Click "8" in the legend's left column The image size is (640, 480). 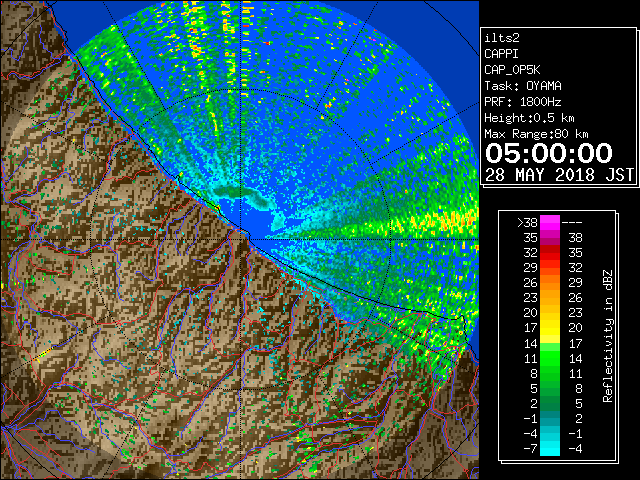(534, 373)
